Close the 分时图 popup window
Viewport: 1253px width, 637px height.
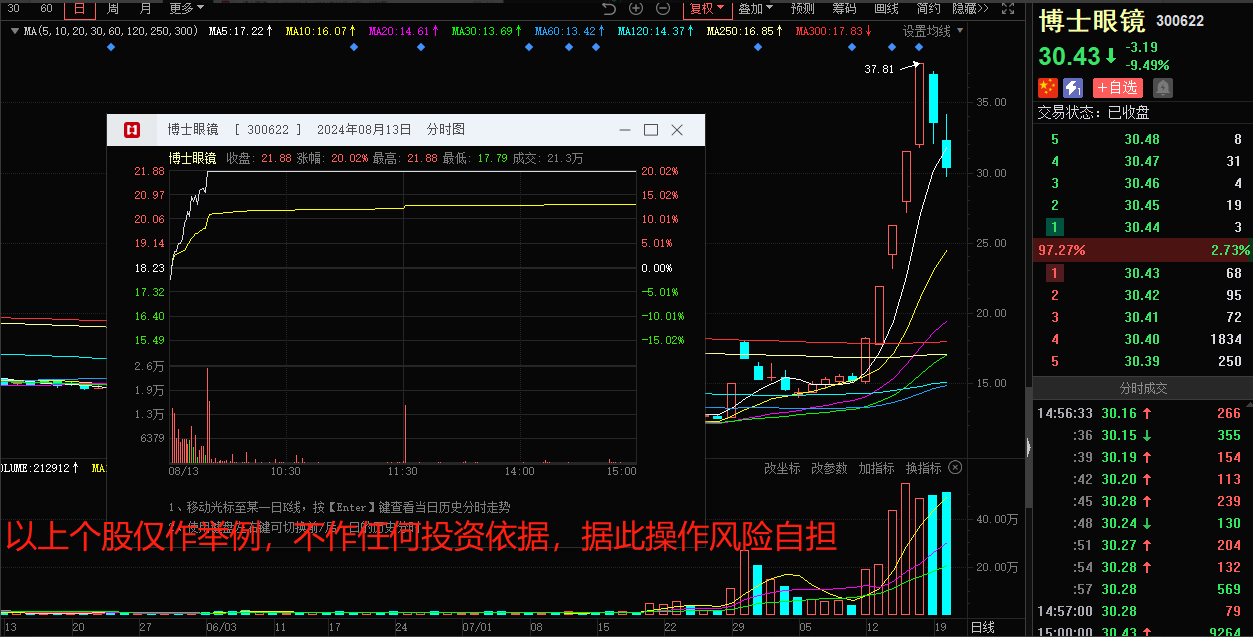677,130
